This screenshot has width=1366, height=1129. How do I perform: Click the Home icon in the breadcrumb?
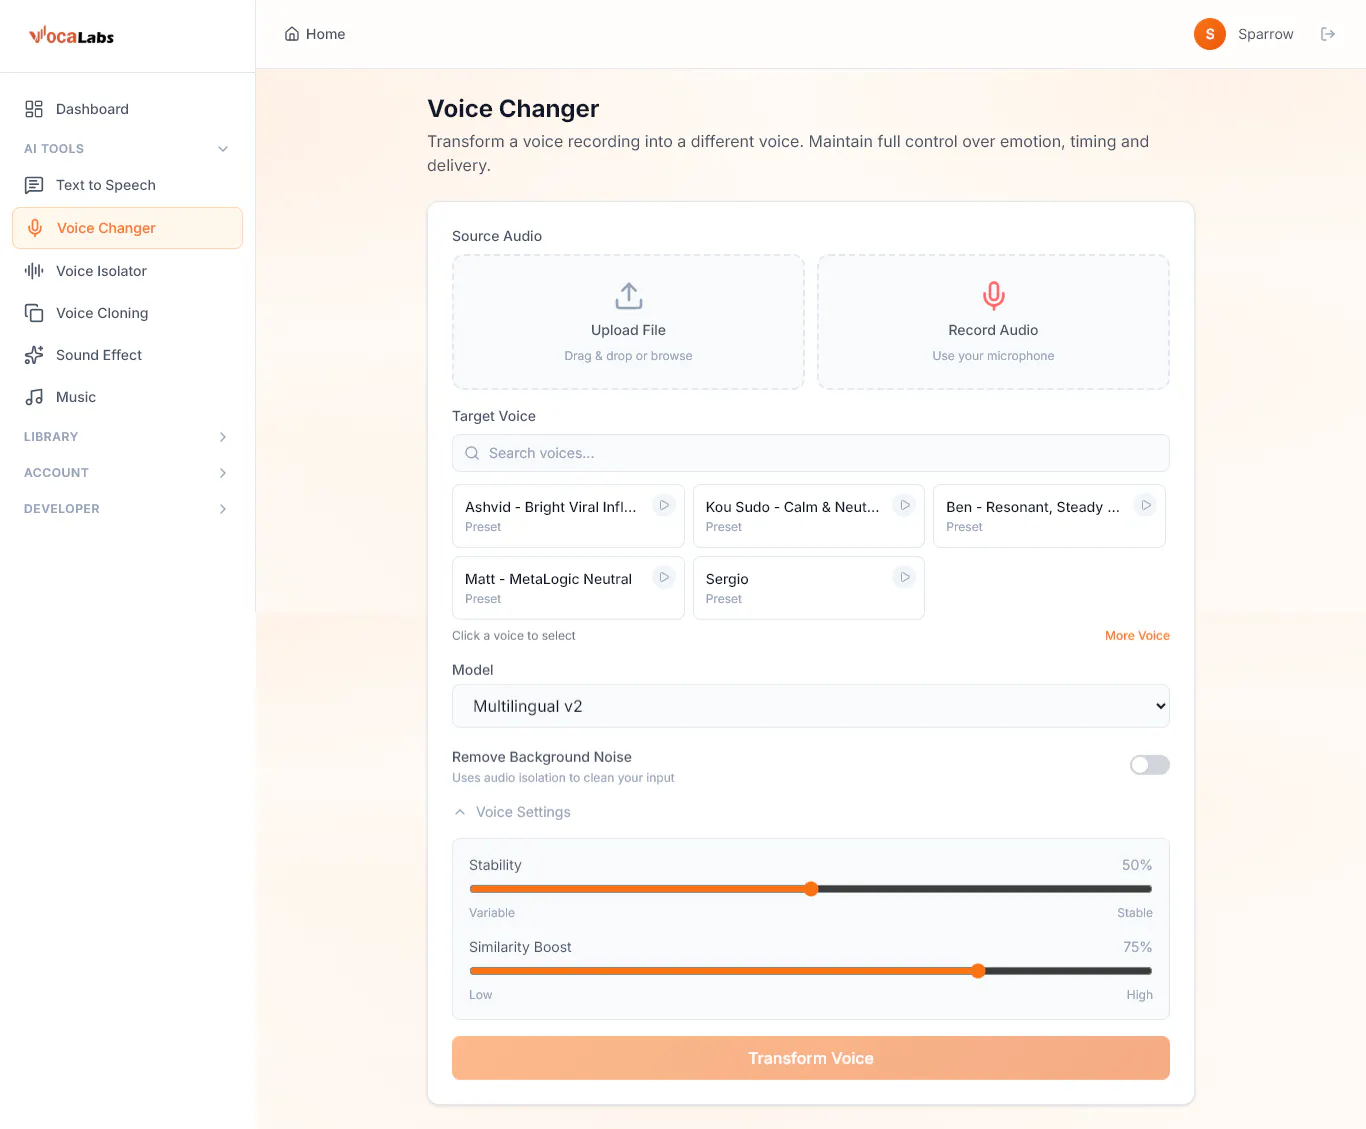pyautogui.click(x=292, y=34)
